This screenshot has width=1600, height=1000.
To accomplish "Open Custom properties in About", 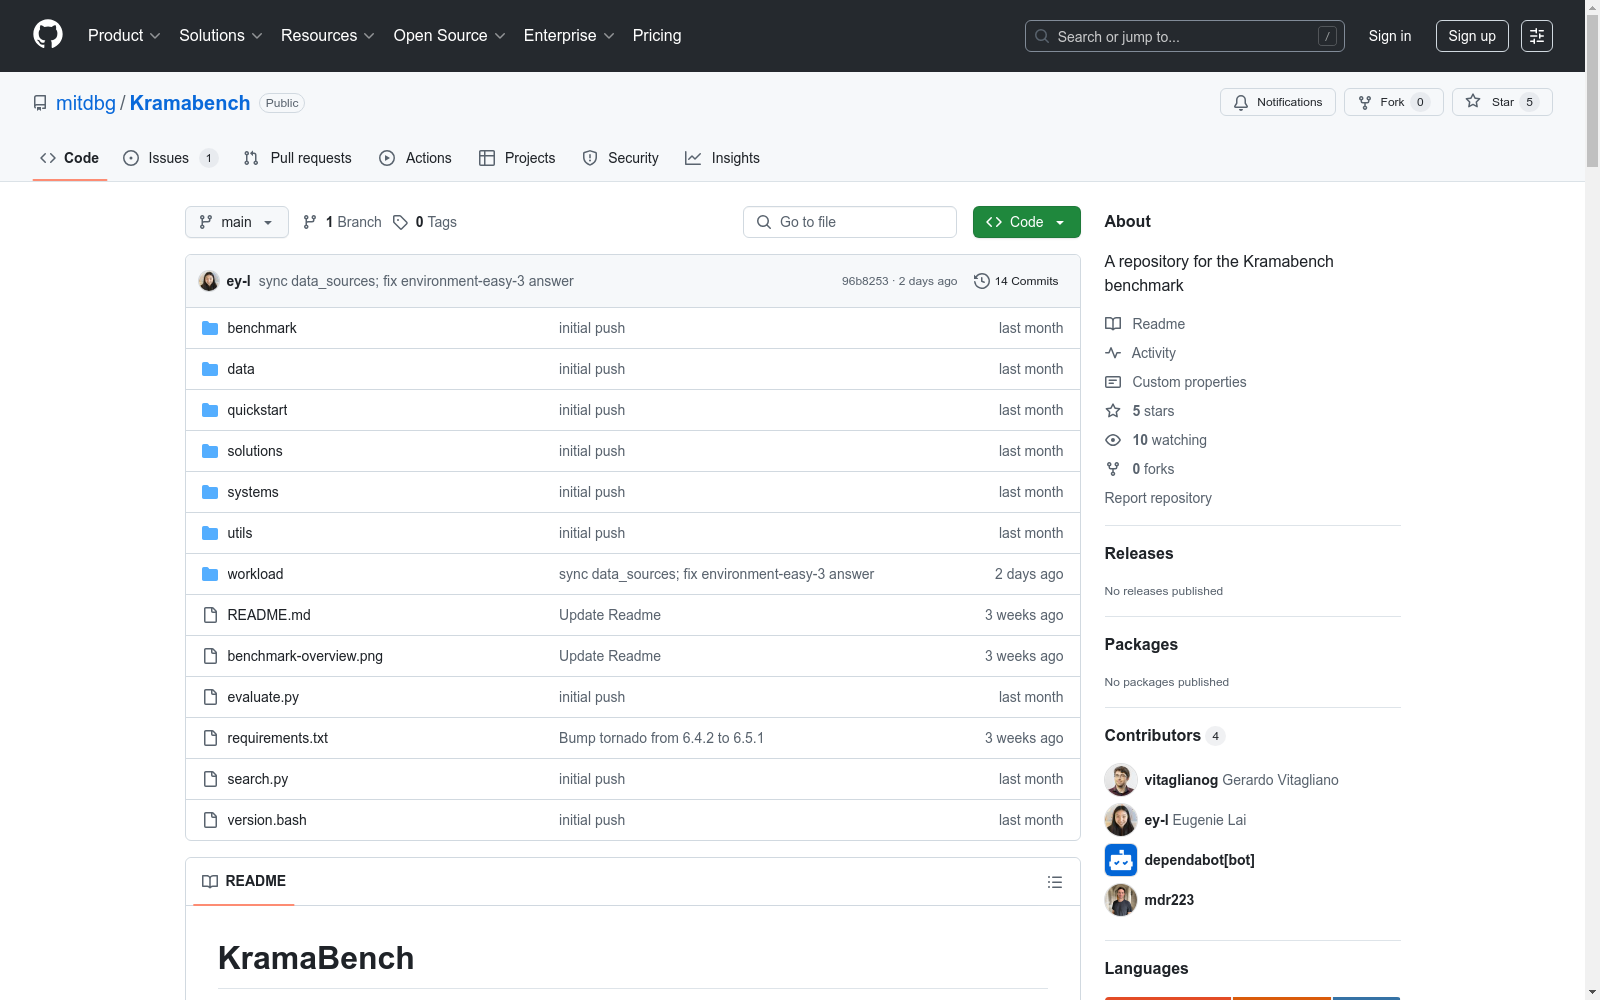I will click(x=1176, y=382).
